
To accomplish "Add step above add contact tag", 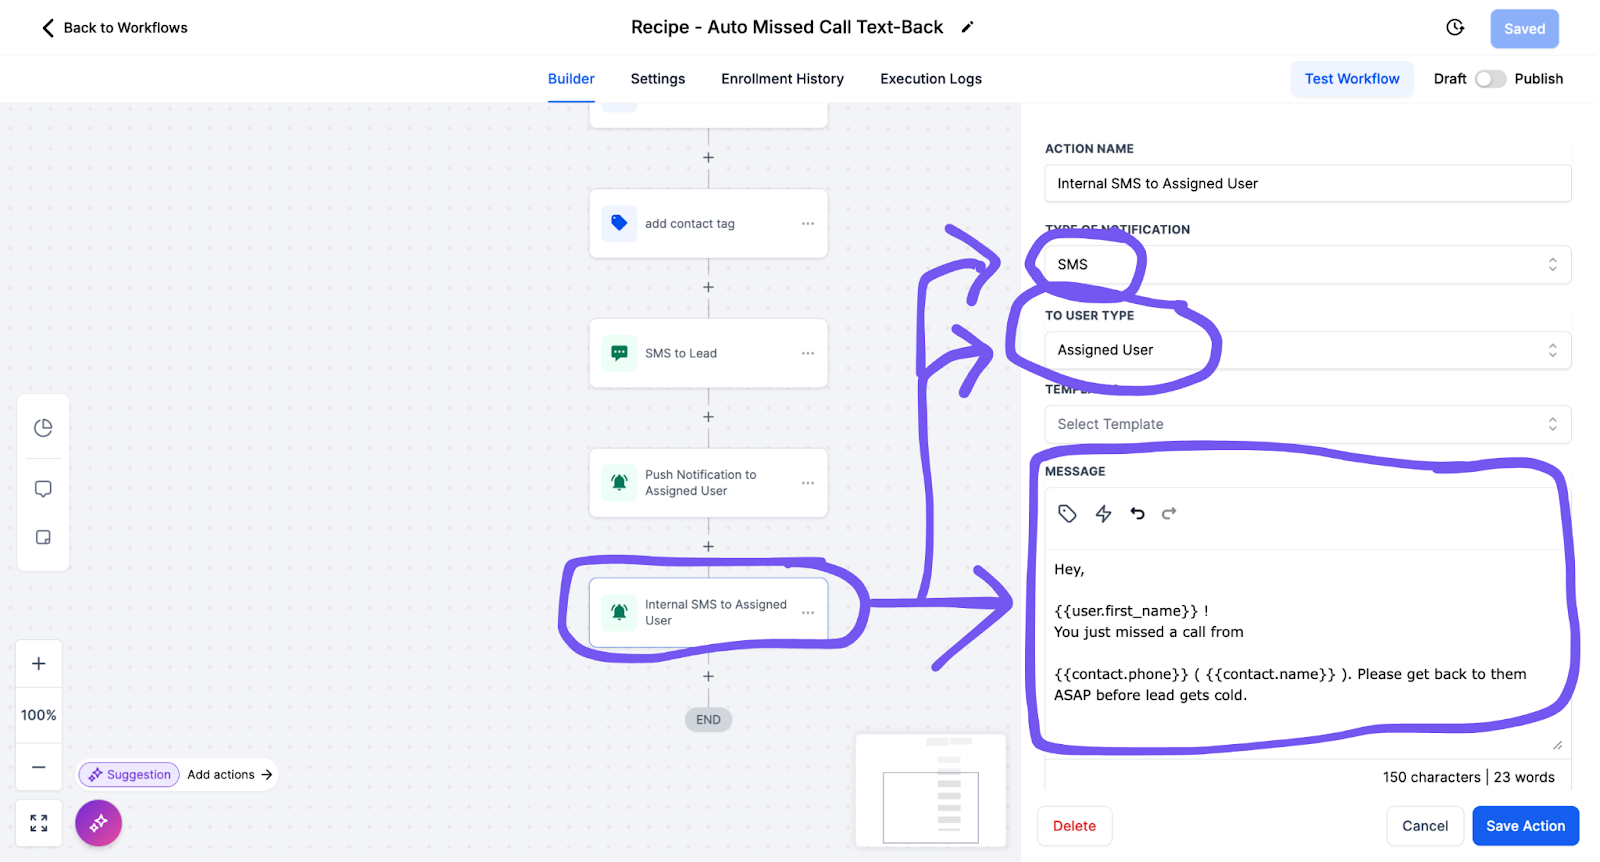I will pos(708,158).
